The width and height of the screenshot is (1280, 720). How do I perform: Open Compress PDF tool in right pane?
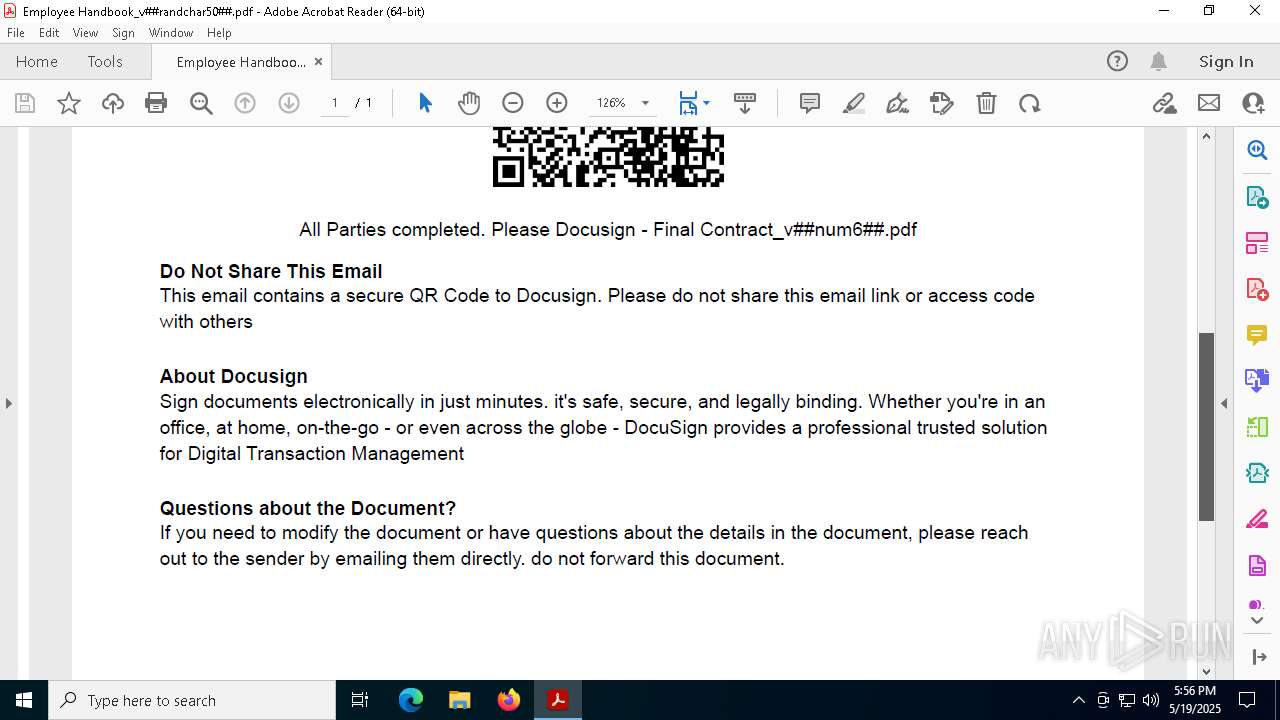(1257, 473)
